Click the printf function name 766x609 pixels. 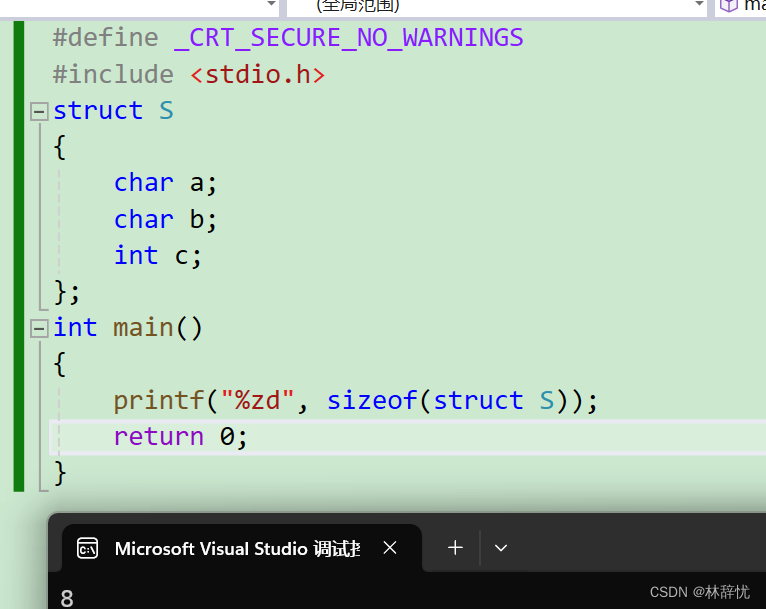pyautogui.click(x=159, y=401)
